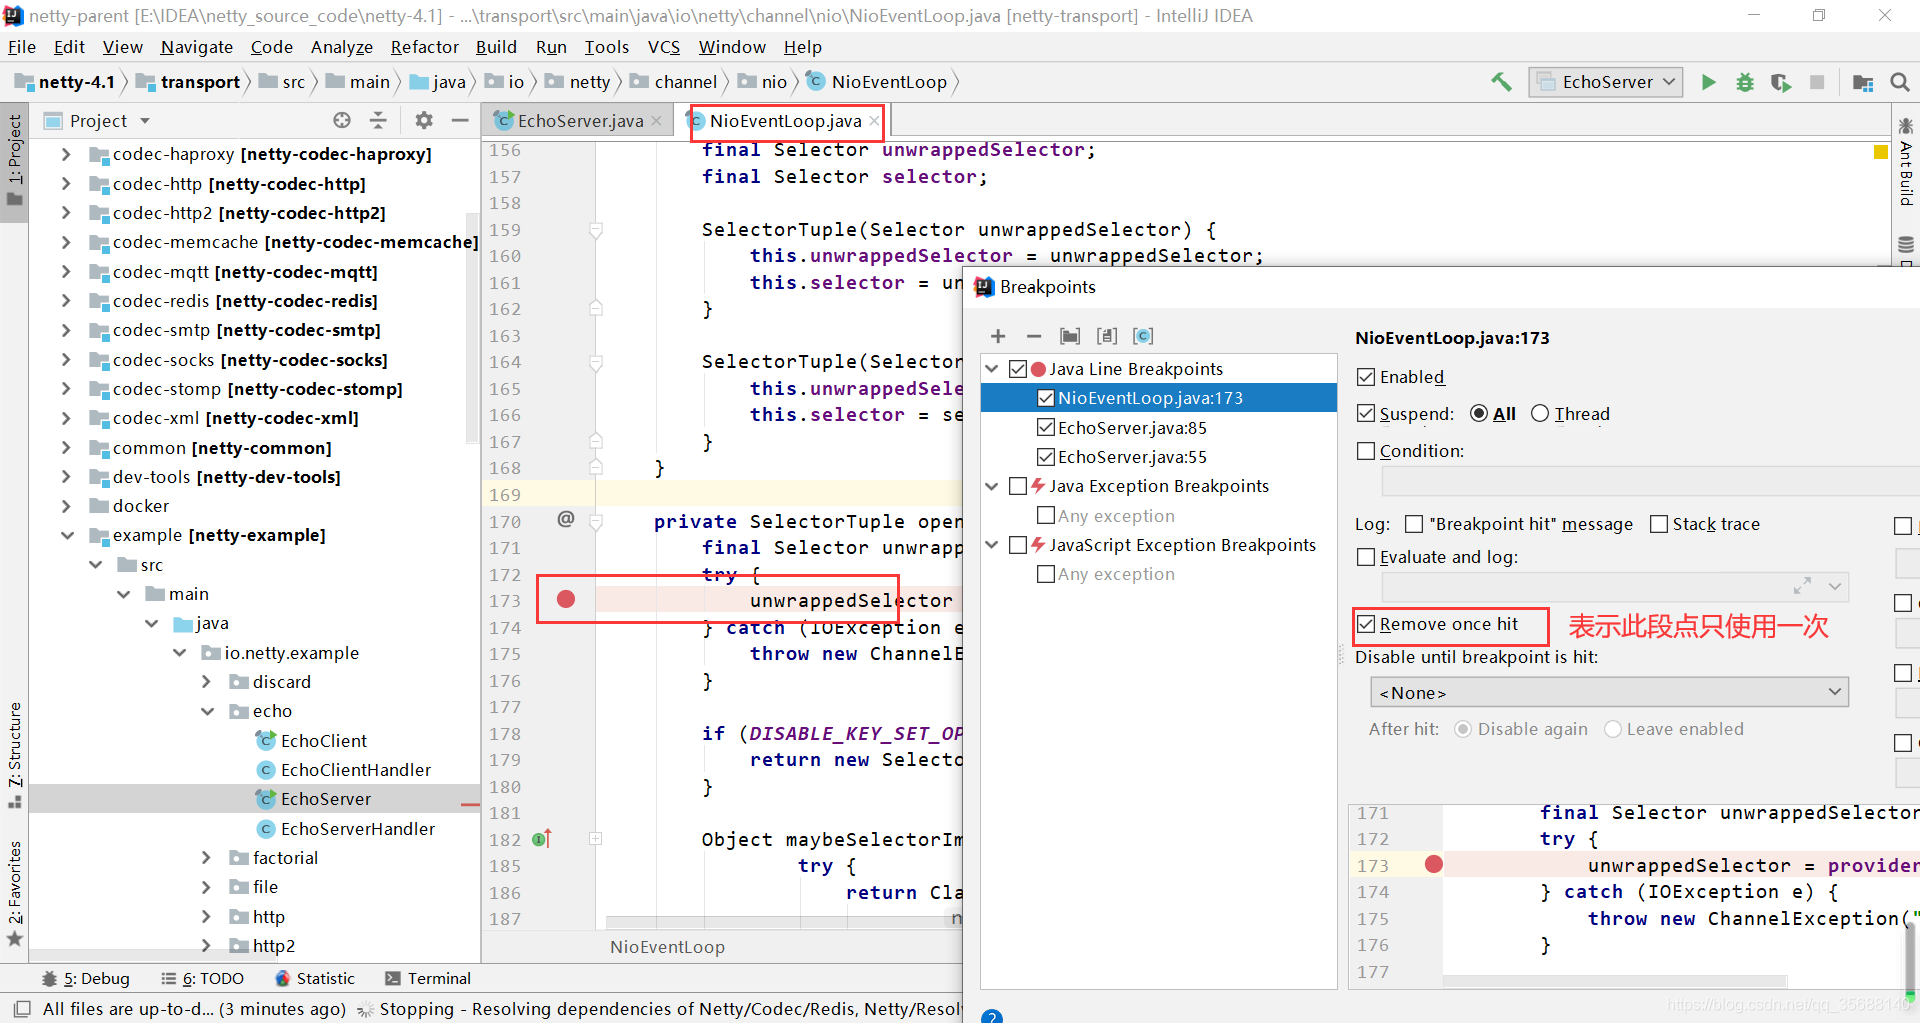Hide Project panel with minus icon
This screenshot has width=1920, height=1023.
460,120
